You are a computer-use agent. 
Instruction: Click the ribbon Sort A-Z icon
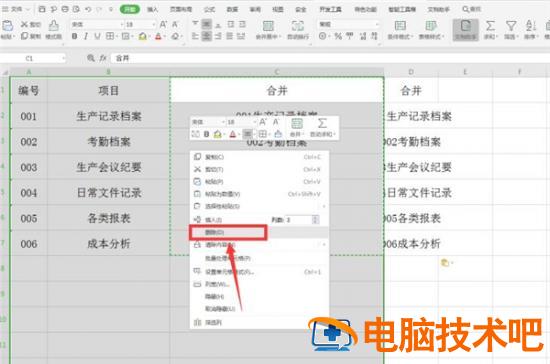click(x=531, y=26)
